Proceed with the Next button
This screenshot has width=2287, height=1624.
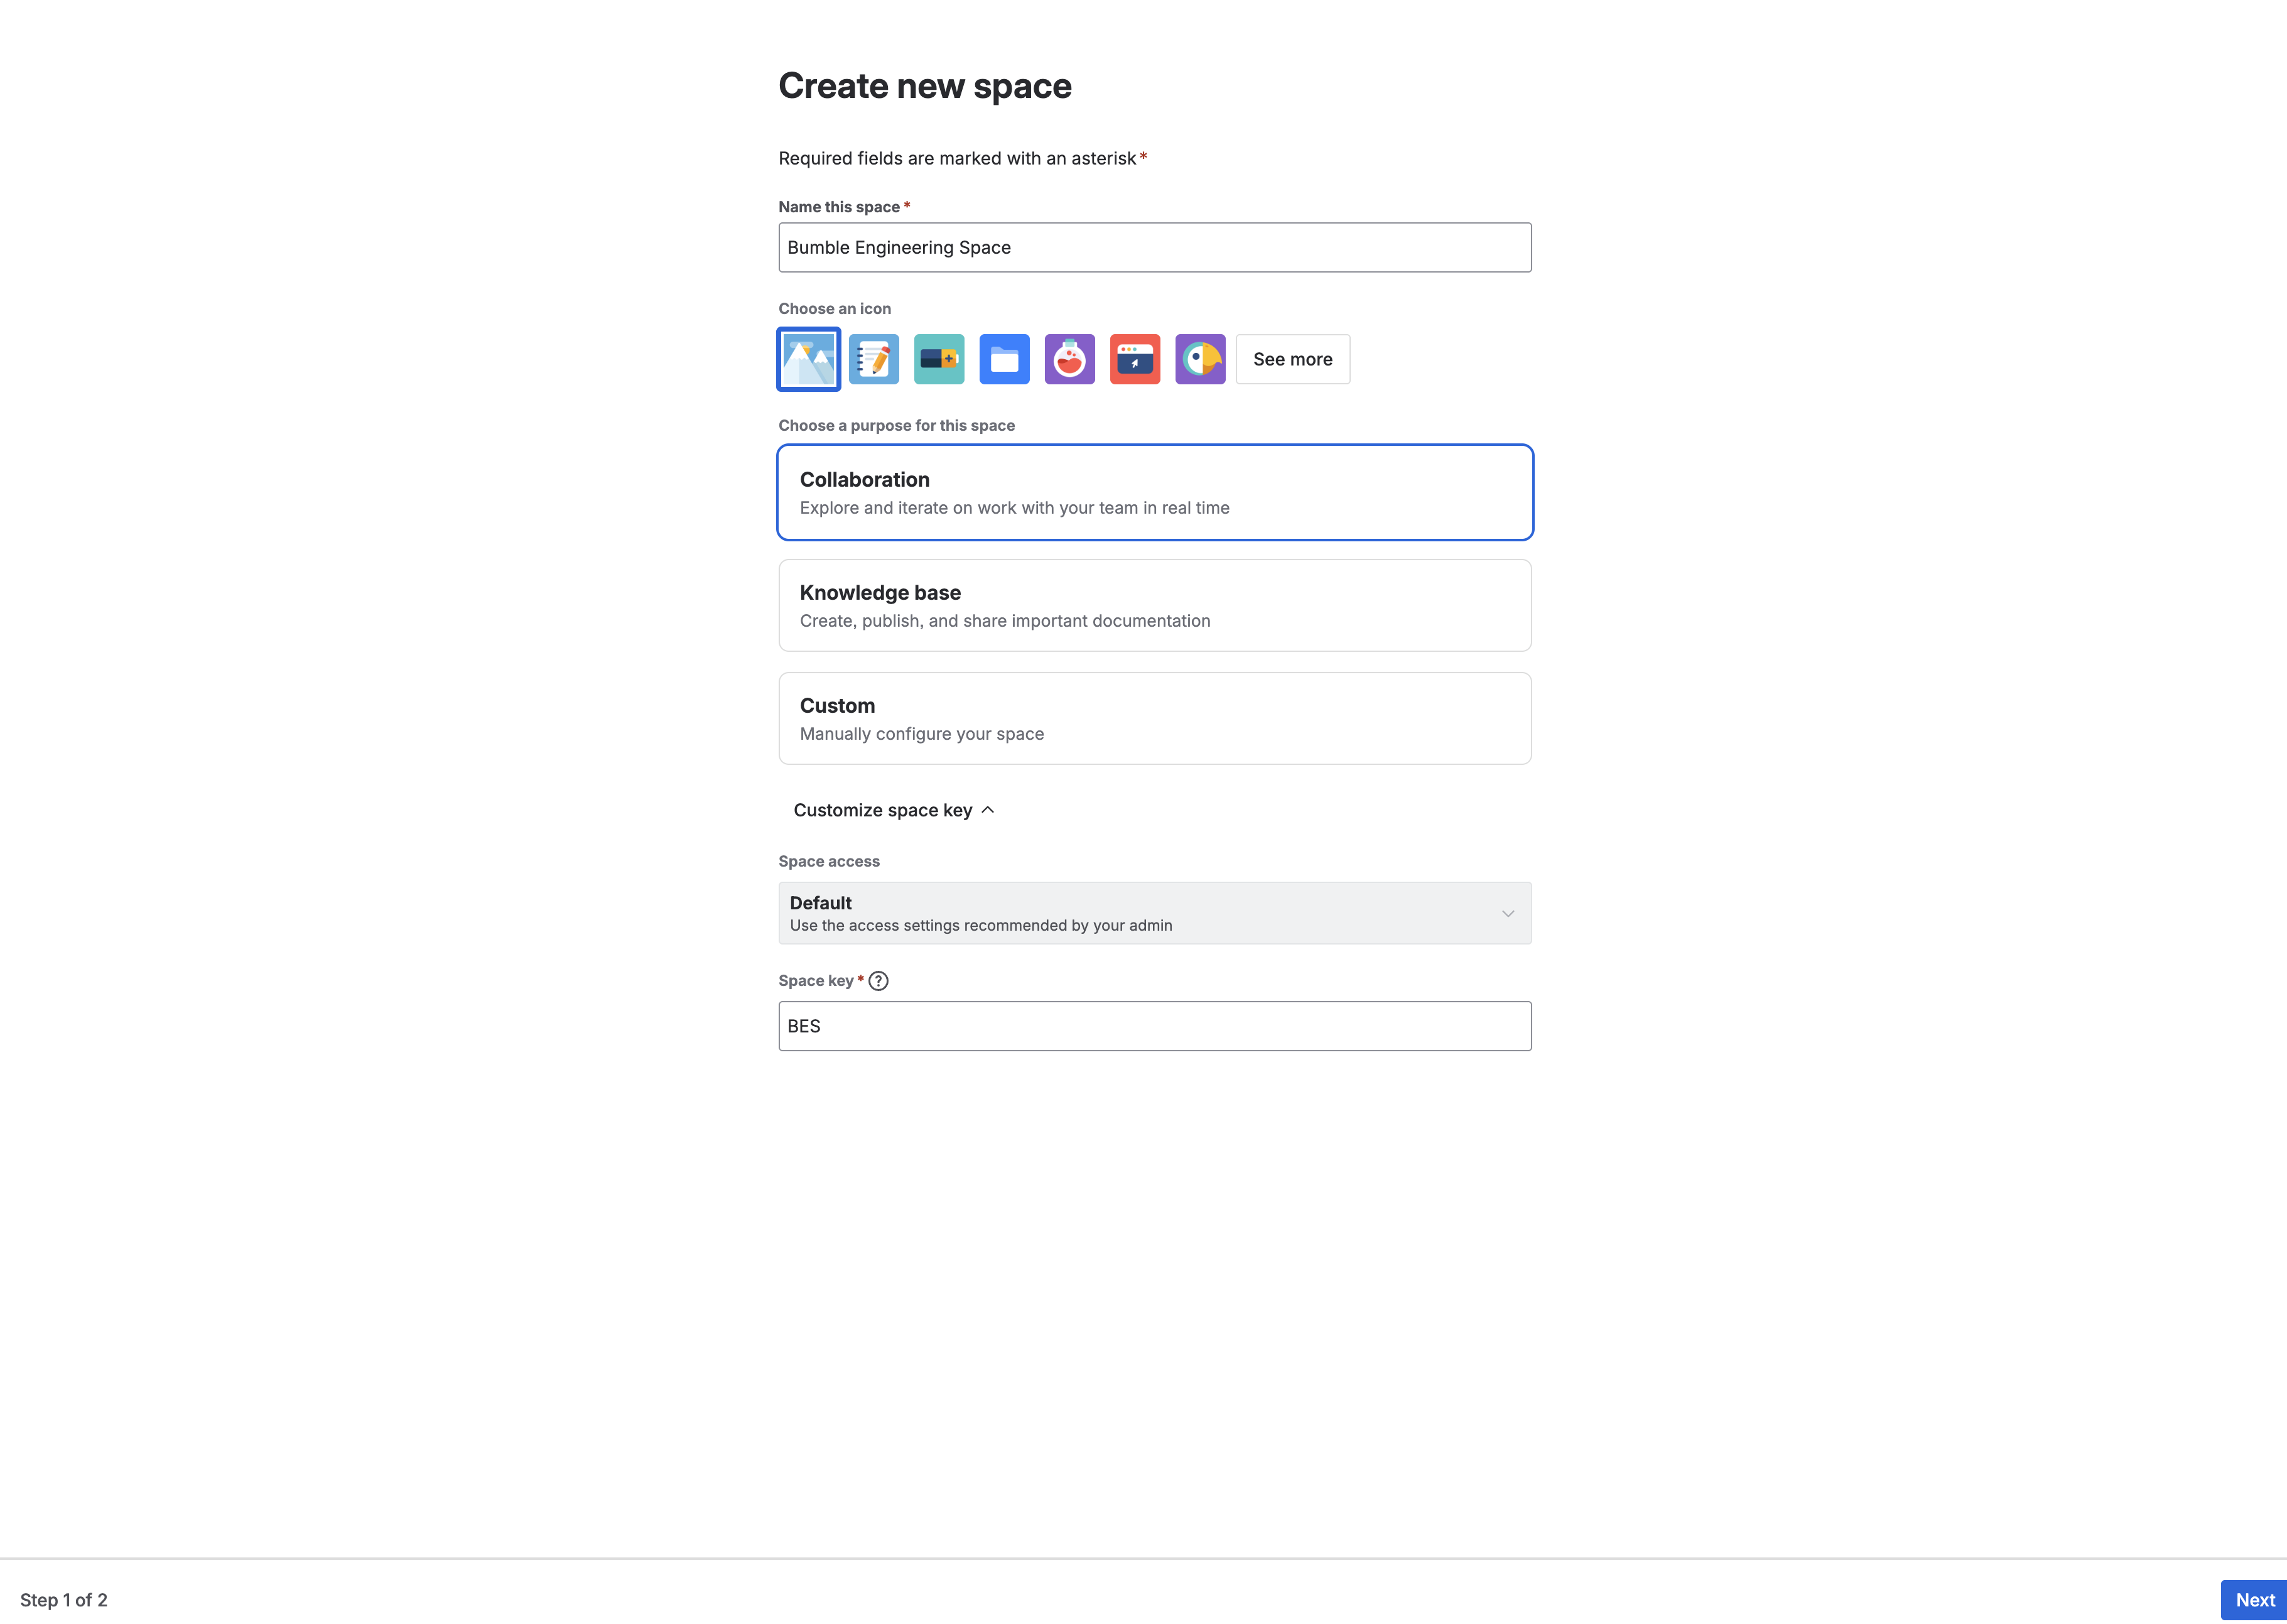pos(2254,1600)
